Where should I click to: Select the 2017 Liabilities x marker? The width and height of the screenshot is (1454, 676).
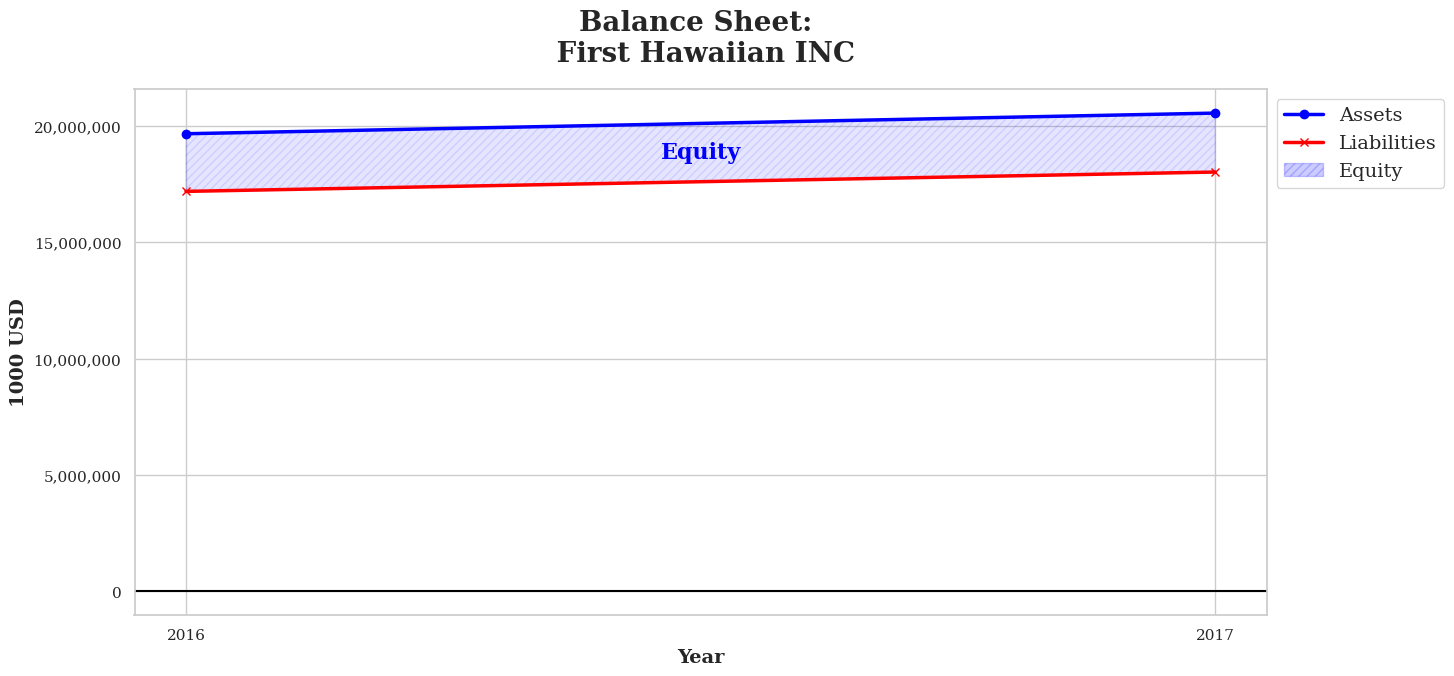pos(1215,172)
